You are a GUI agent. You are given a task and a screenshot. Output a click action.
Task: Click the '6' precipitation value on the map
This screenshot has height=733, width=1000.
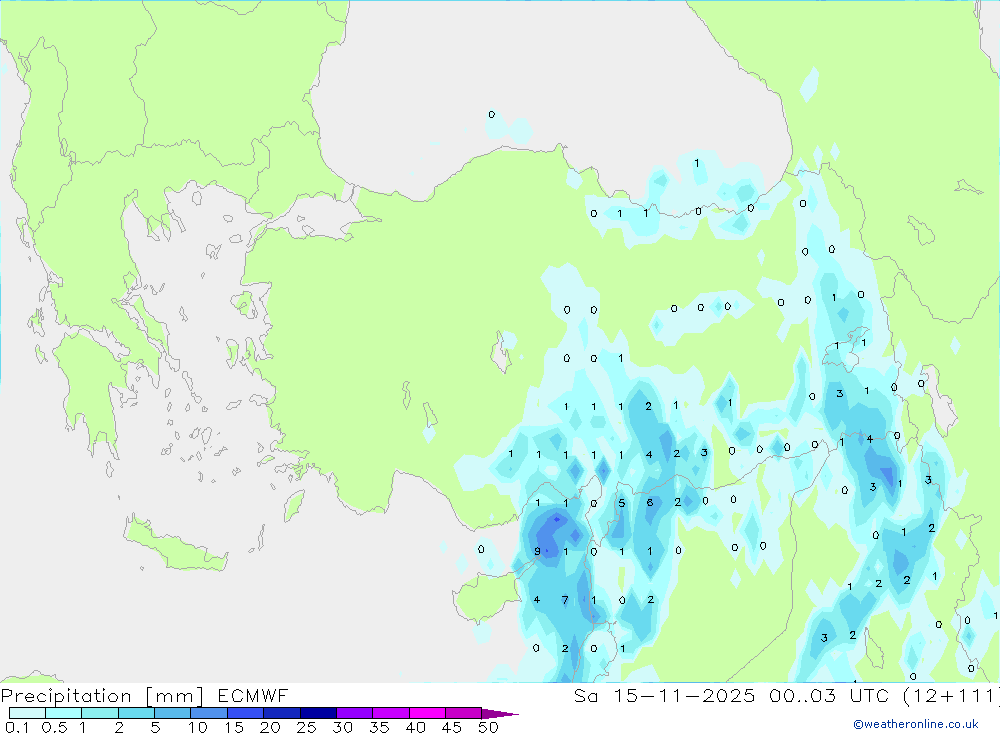point(650,503)
